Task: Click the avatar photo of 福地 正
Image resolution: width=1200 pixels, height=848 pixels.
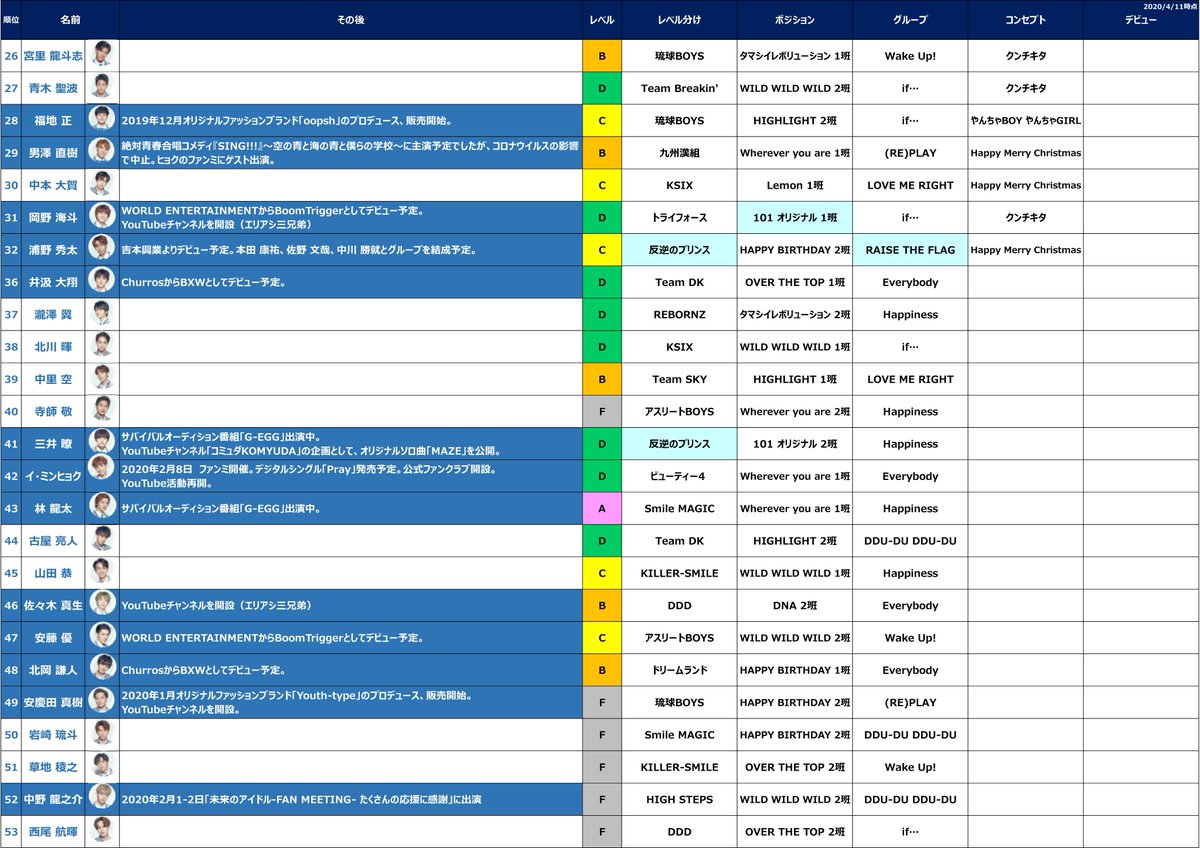Action: pyautogui.click(x=103, y=120)
